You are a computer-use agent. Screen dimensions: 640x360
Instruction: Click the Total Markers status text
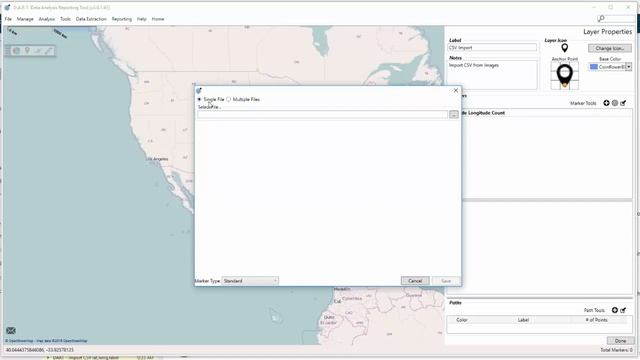[616, 350]
